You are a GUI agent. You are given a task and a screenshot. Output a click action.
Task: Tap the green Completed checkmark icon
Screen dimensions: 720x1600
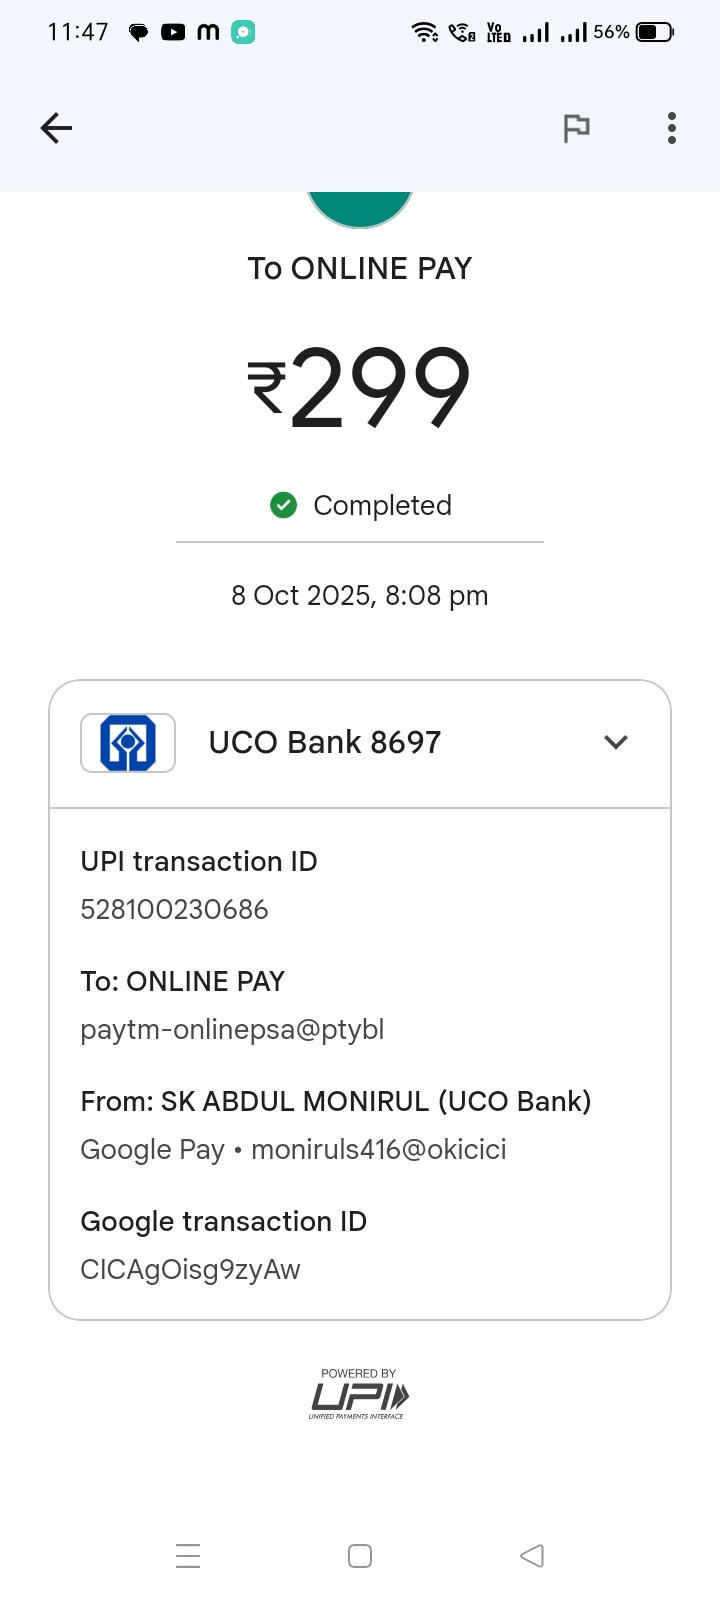click(284, 505)
